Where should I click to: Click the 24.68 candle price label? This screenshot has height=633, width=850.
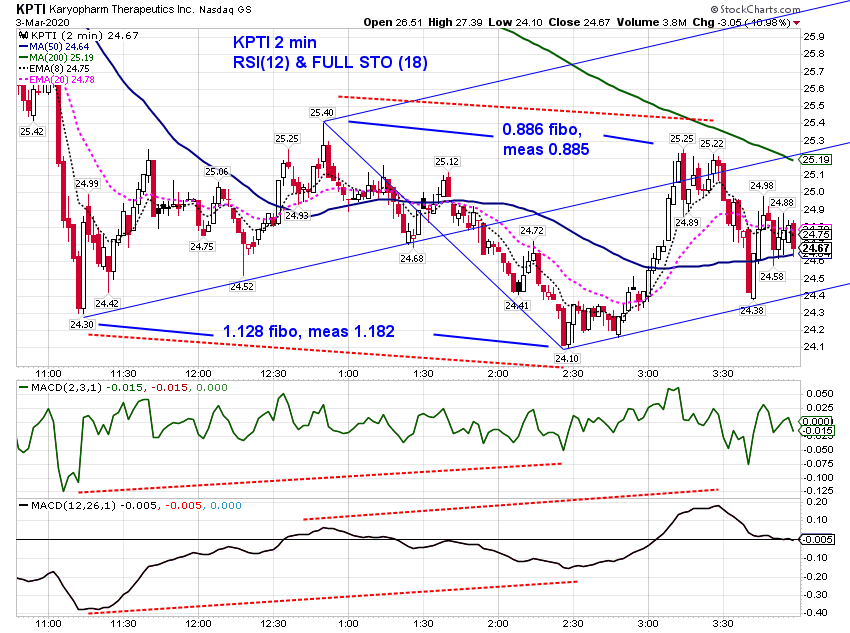pyautogui.click(x=412, y=259)
